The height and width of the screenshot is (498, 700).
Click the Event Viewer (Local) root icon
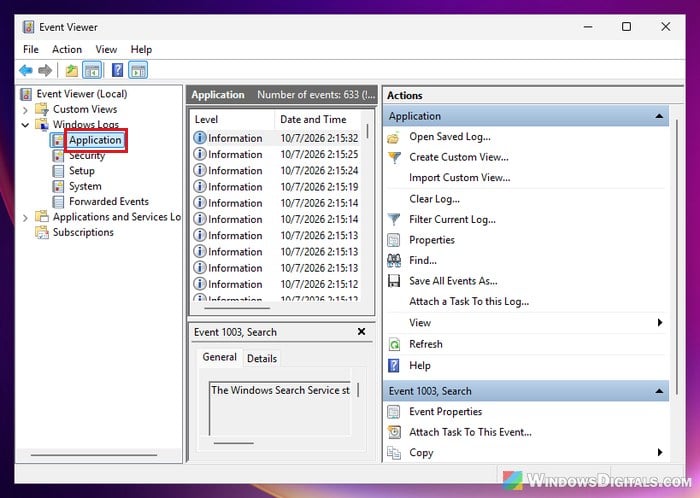pos(26,94)
